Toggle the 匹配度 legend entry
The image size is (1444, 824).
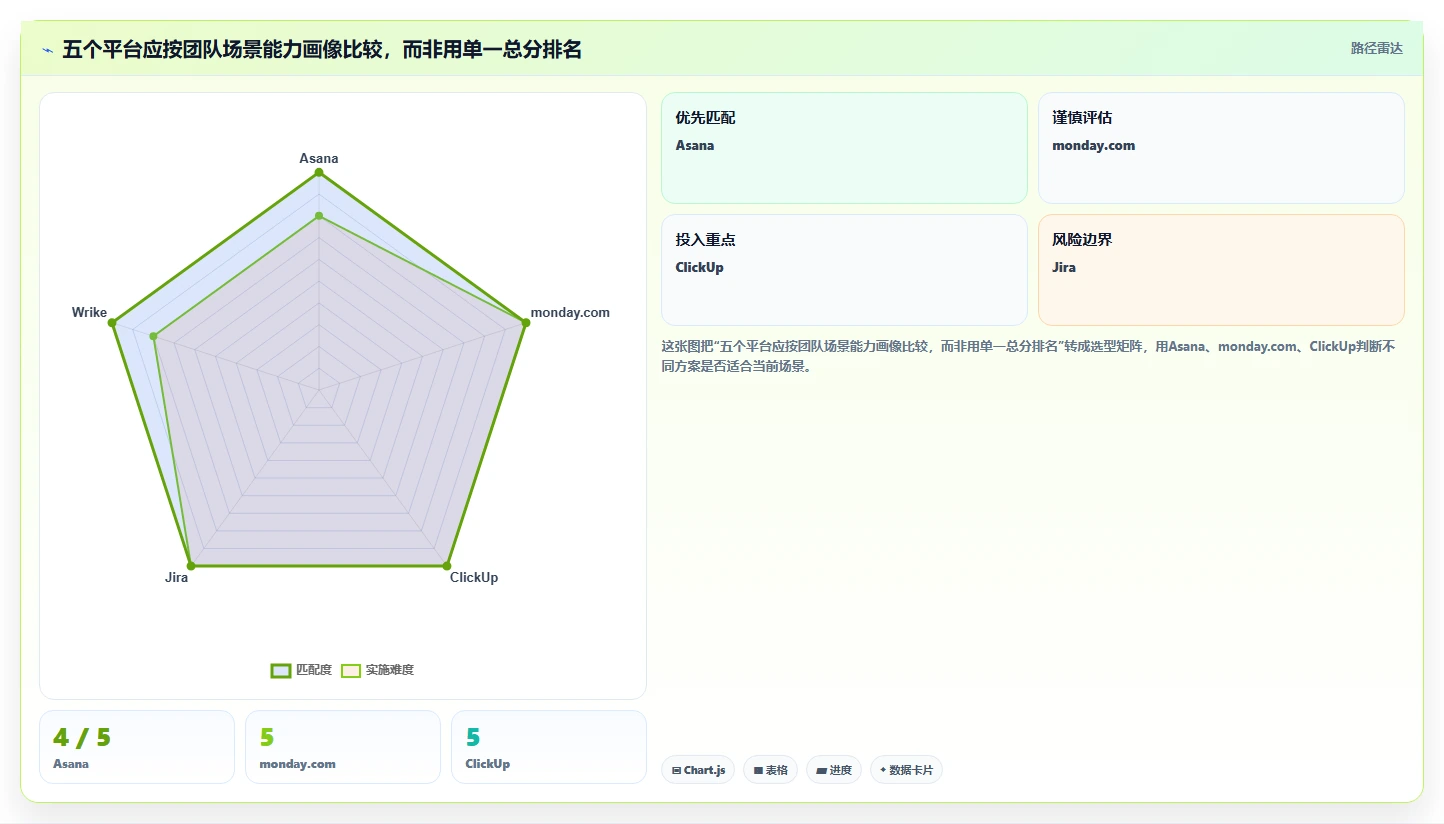pos(301,670)
